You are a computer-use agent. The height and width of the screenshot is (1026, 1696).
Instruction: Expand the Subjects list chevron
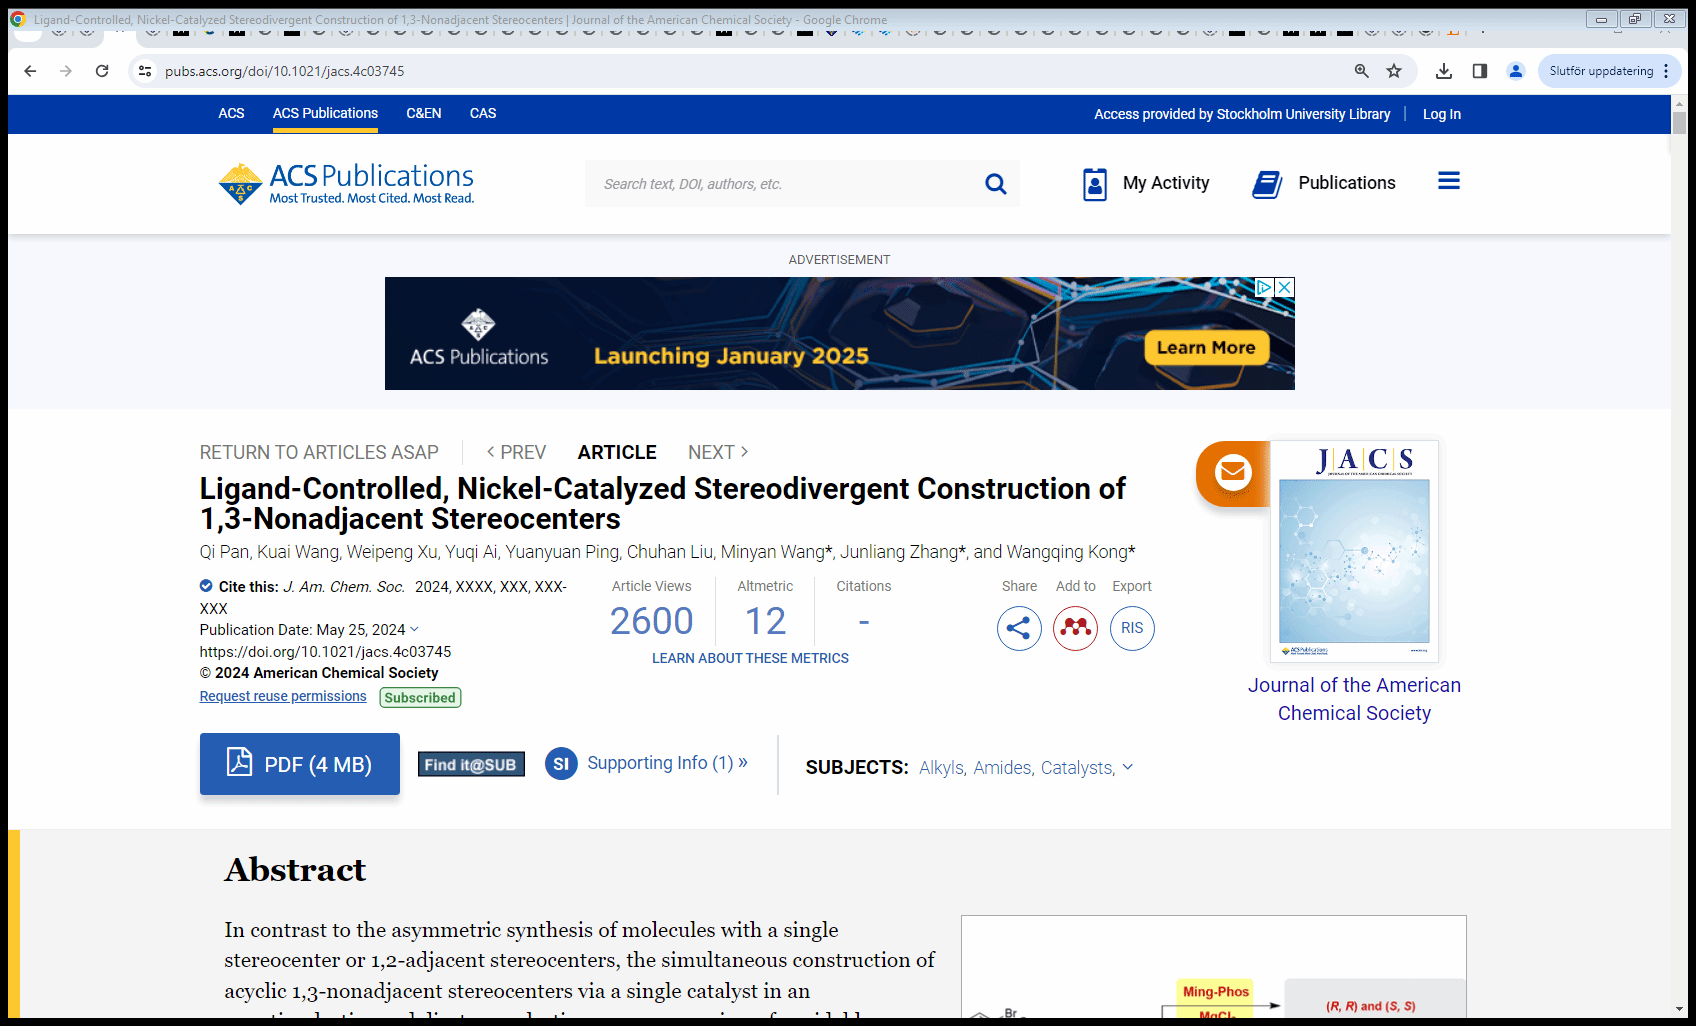coord(1128,767)
